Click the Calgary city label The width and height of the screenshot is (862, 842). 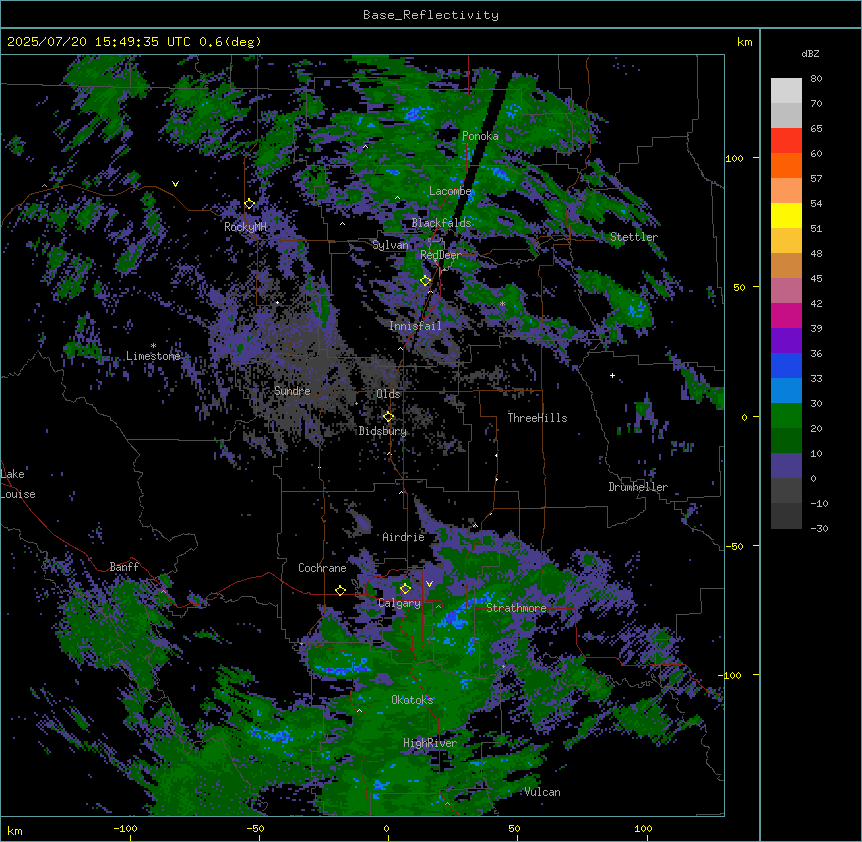click(399, 603)
